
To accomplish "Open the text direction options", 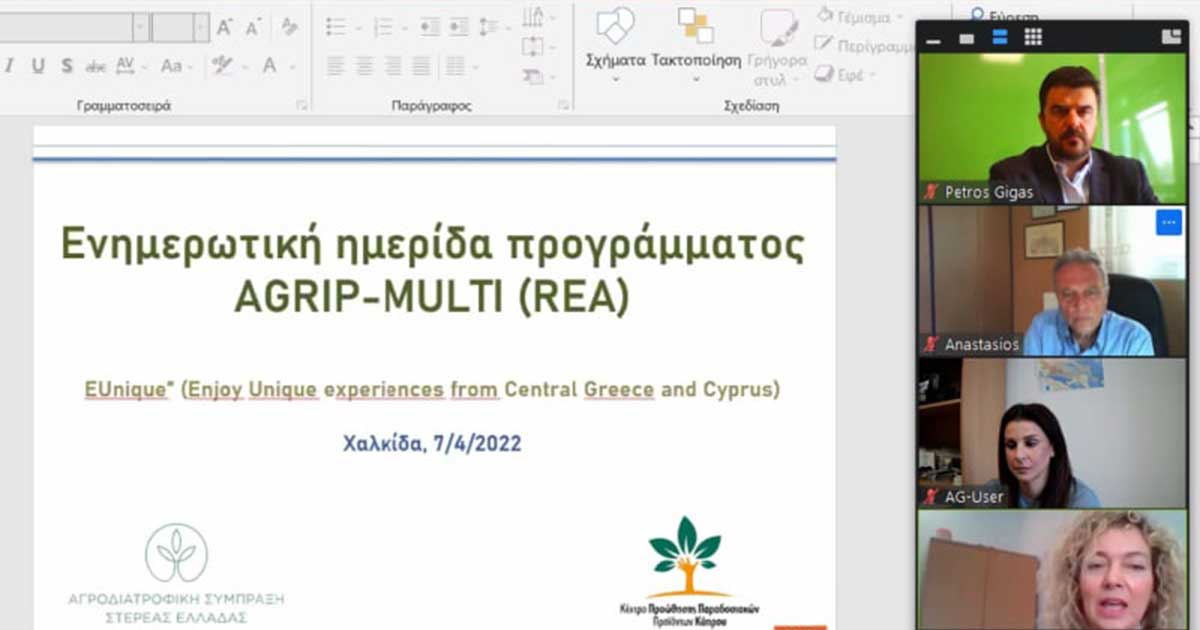I will pos(538,18).
